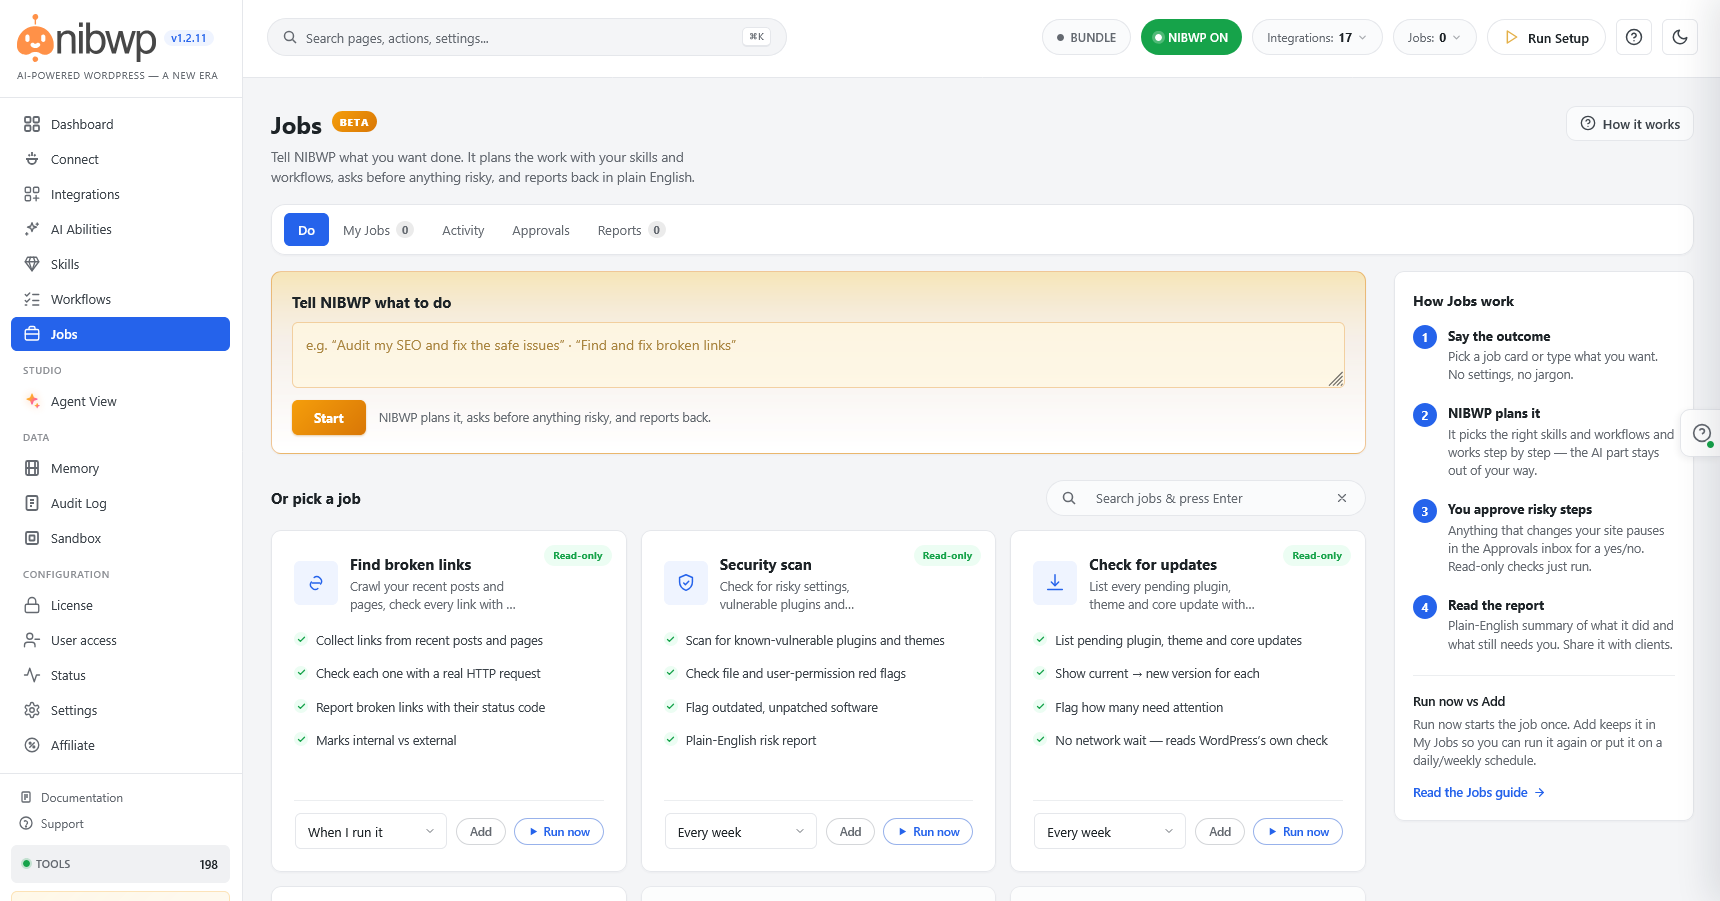Open 'When I run it' schedule dropdown
Screen dimensions: 1720x901
371,832
